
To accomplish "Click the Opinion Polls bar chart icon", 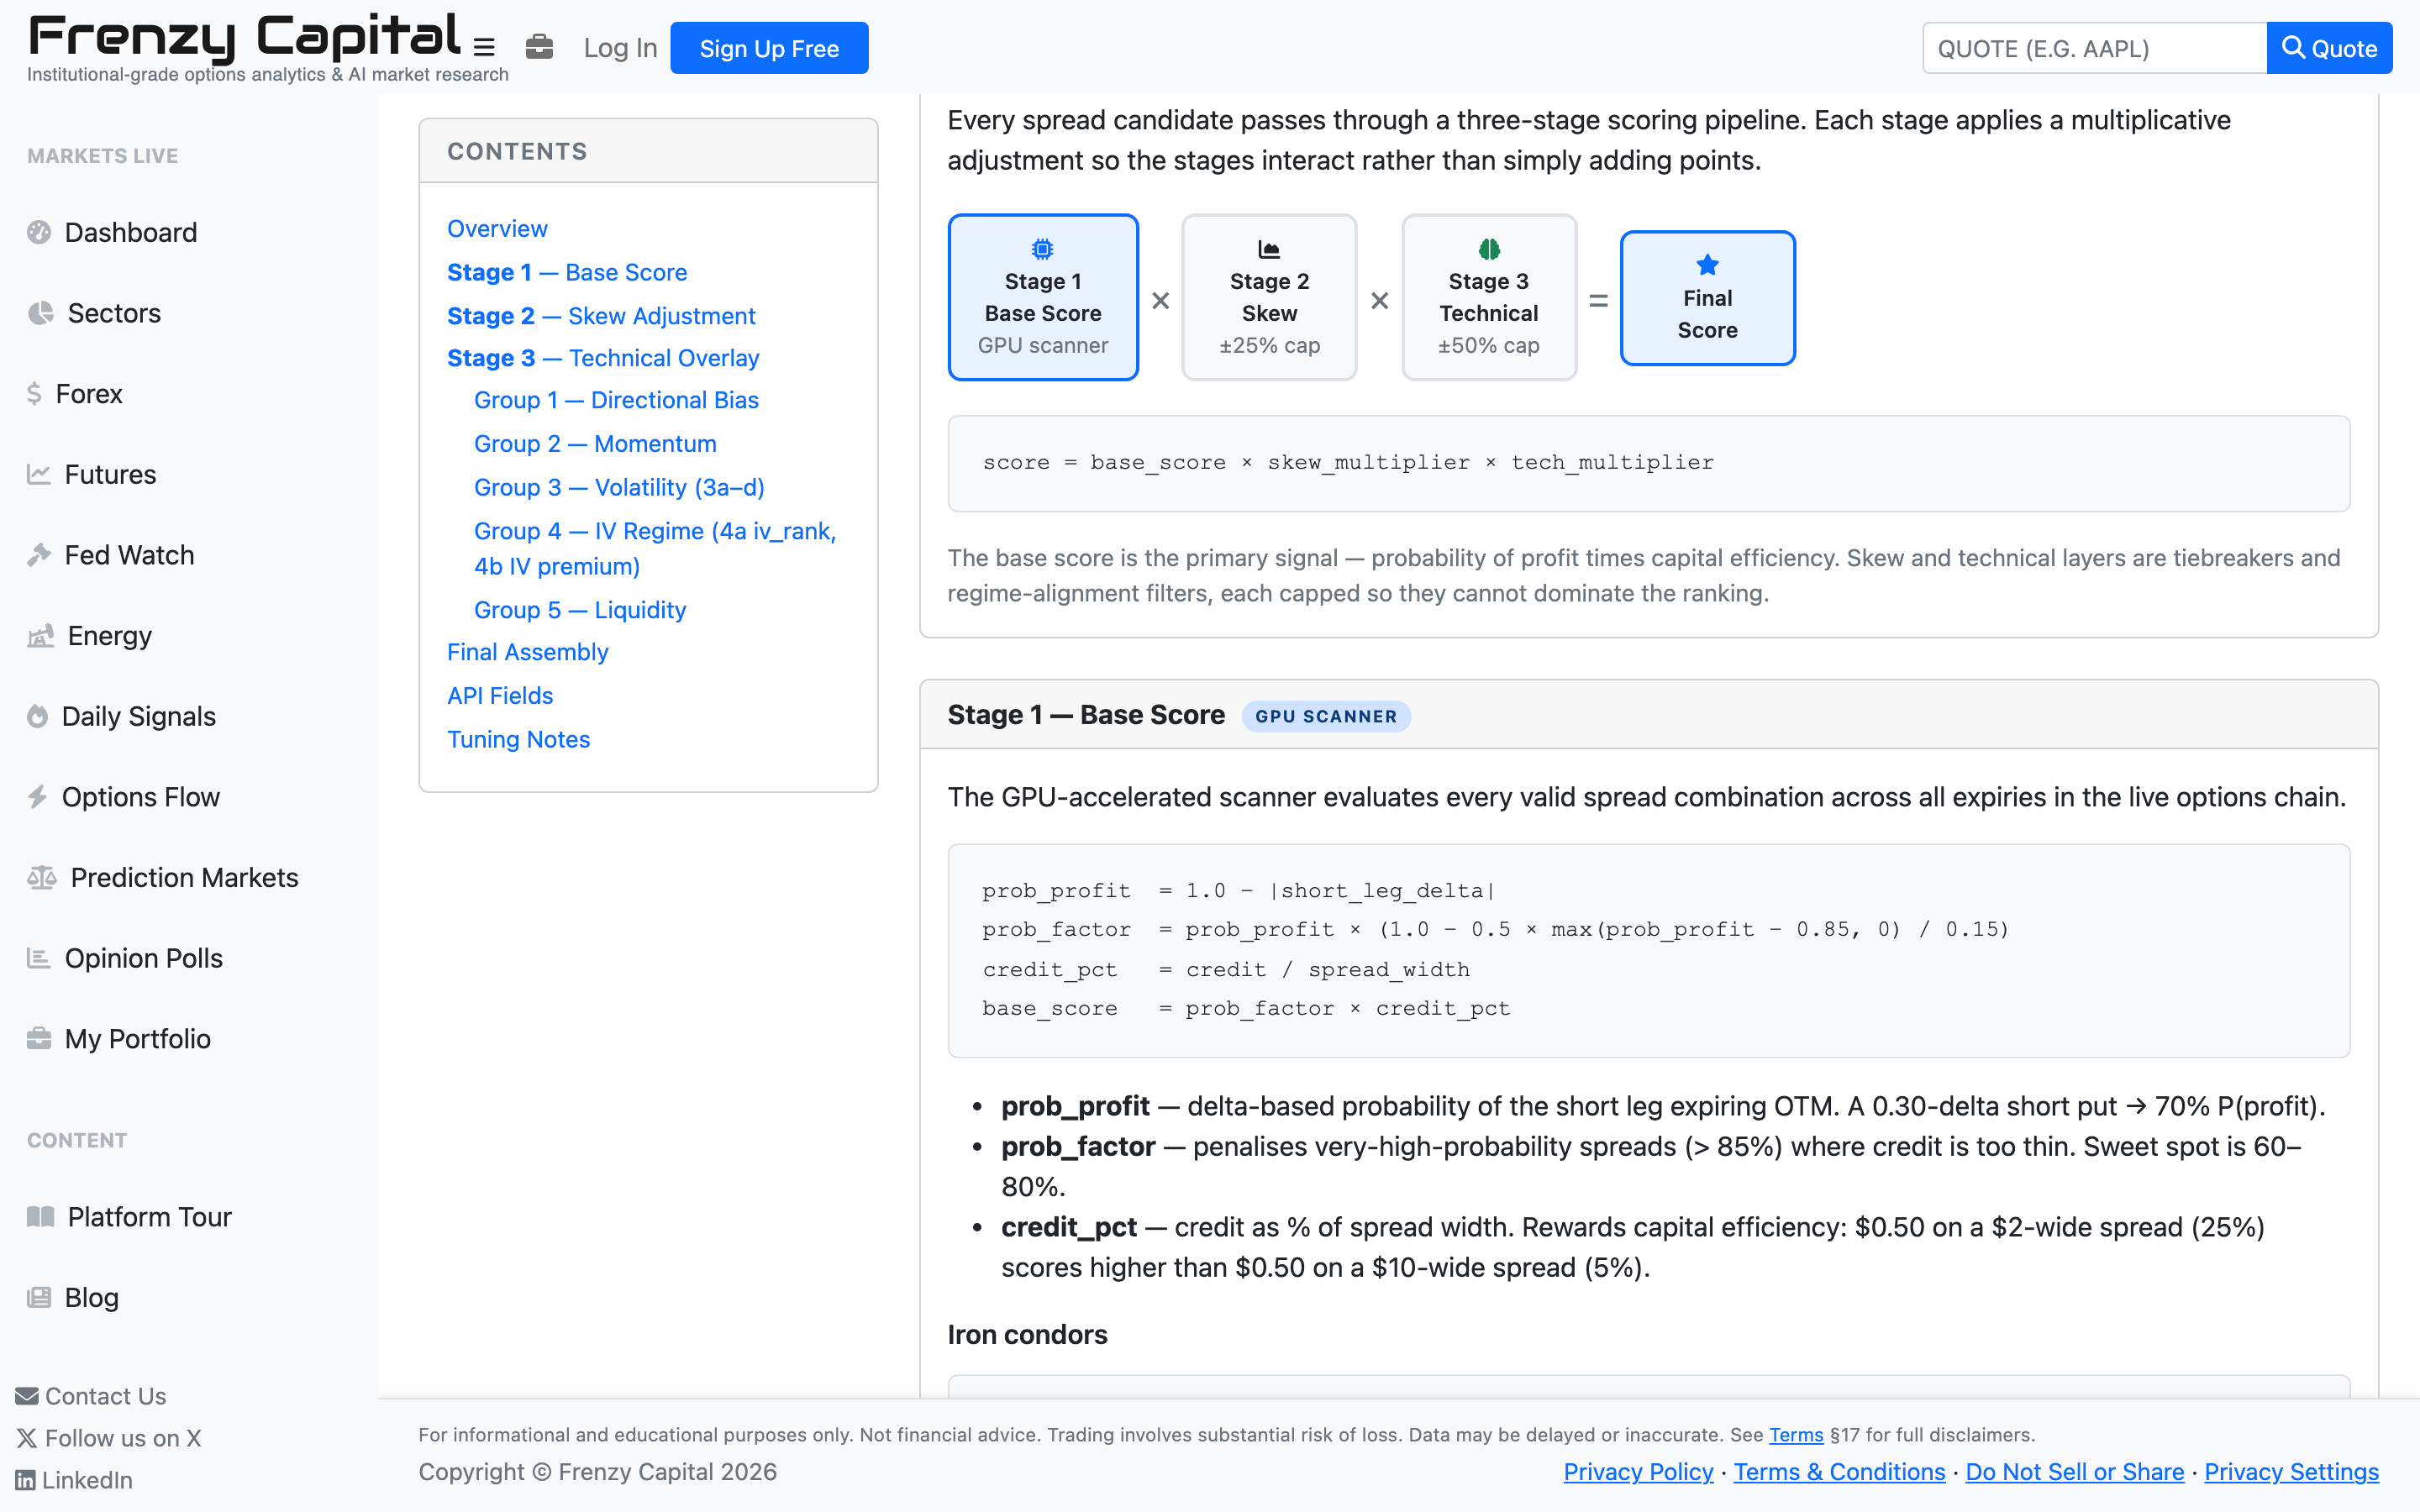I will point(39,958).
